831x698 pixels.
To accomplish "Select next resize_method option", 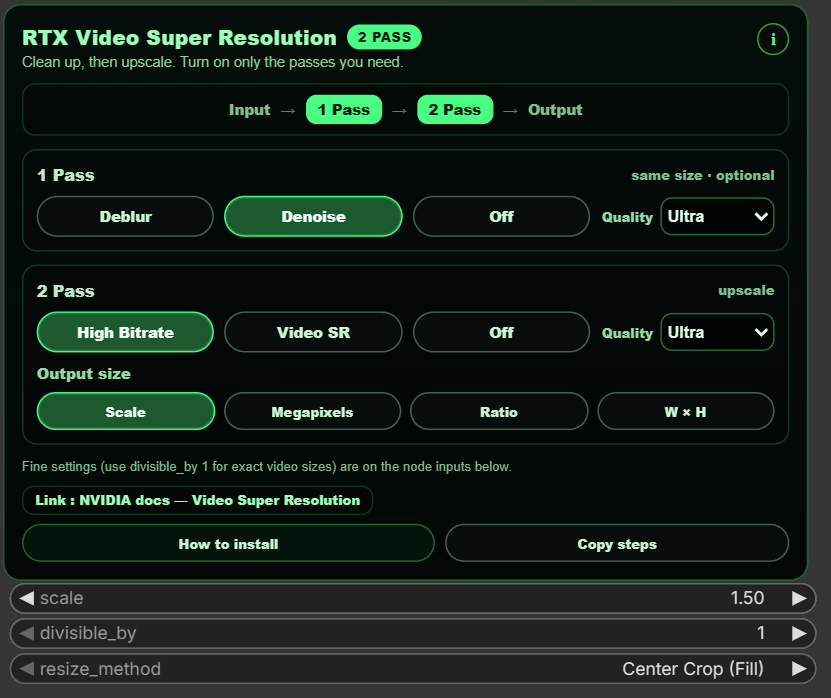I will point(799,669).
